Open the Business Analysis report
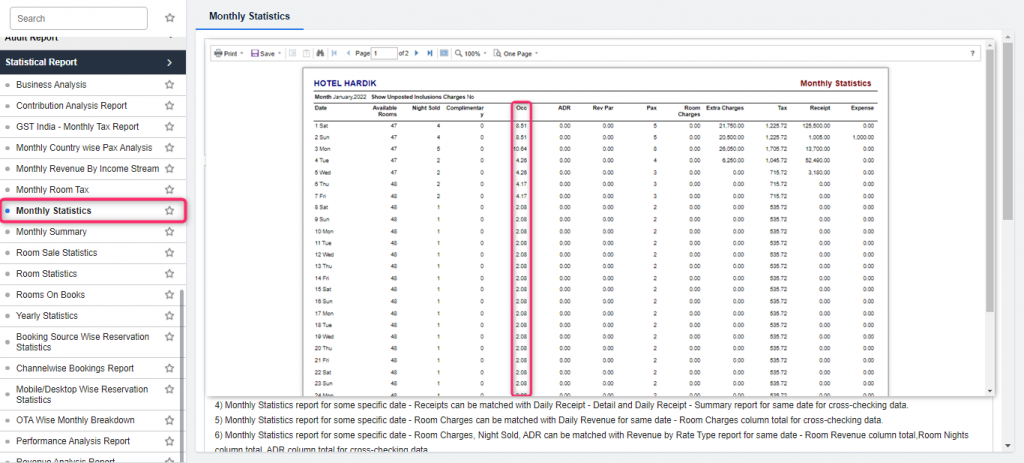Viewport: 1024px width, 463px height. (x=51, y=85)
